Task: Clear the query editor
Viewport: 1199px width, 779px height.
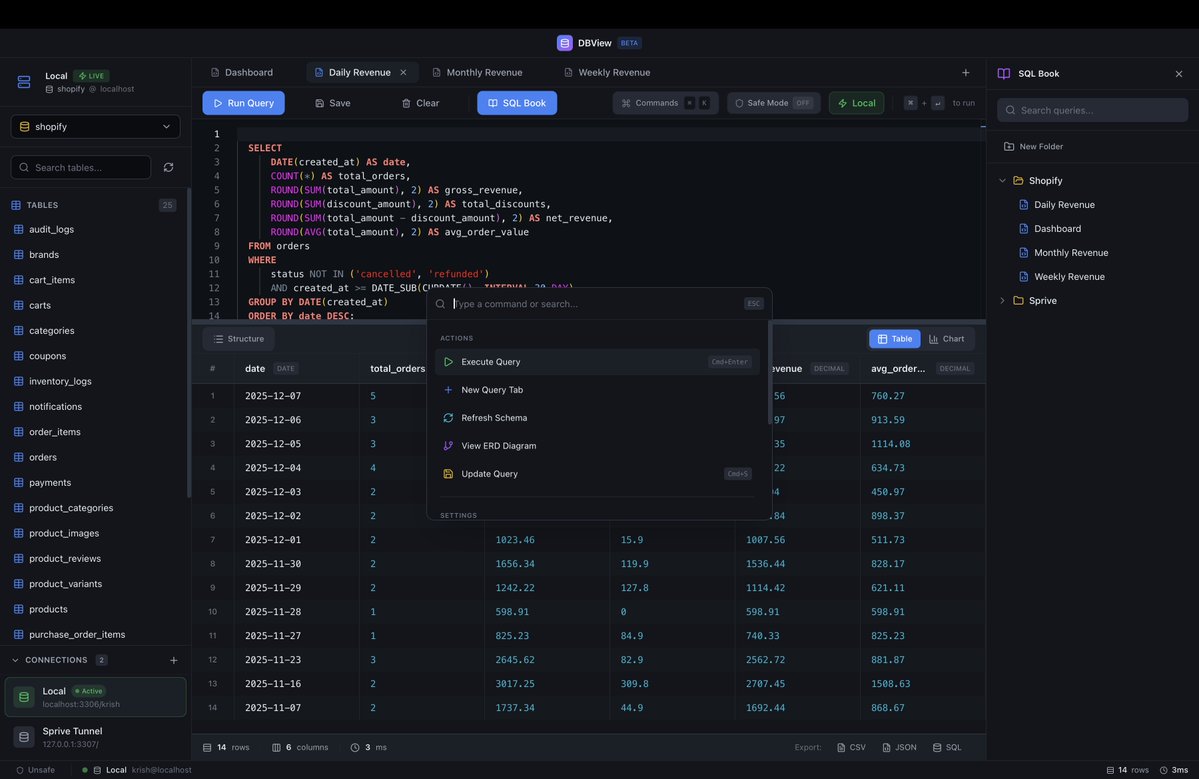Action: coord(420,103)
